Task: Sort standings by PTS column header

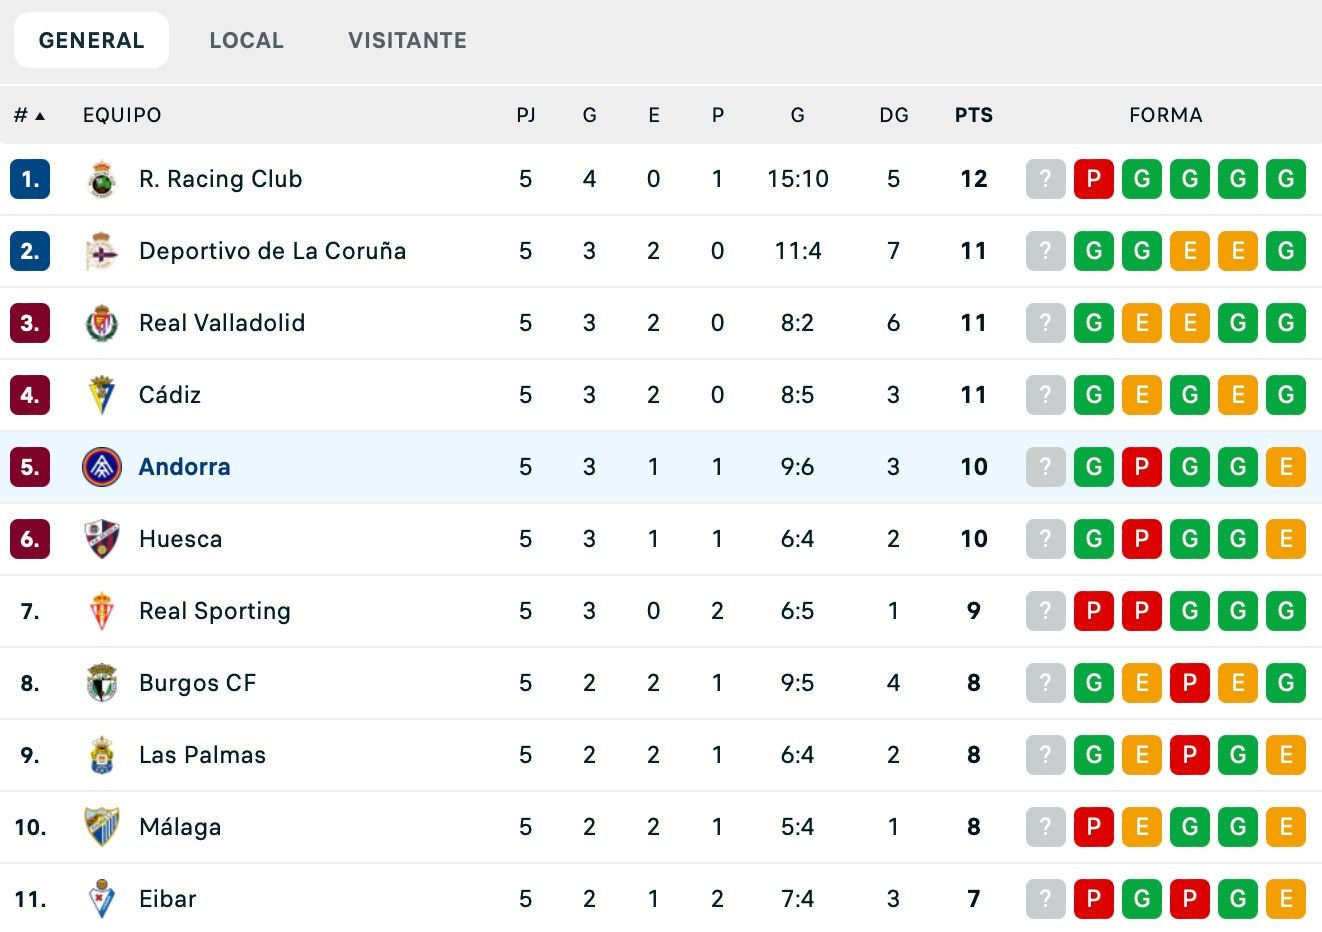Action: pos(973,115)
